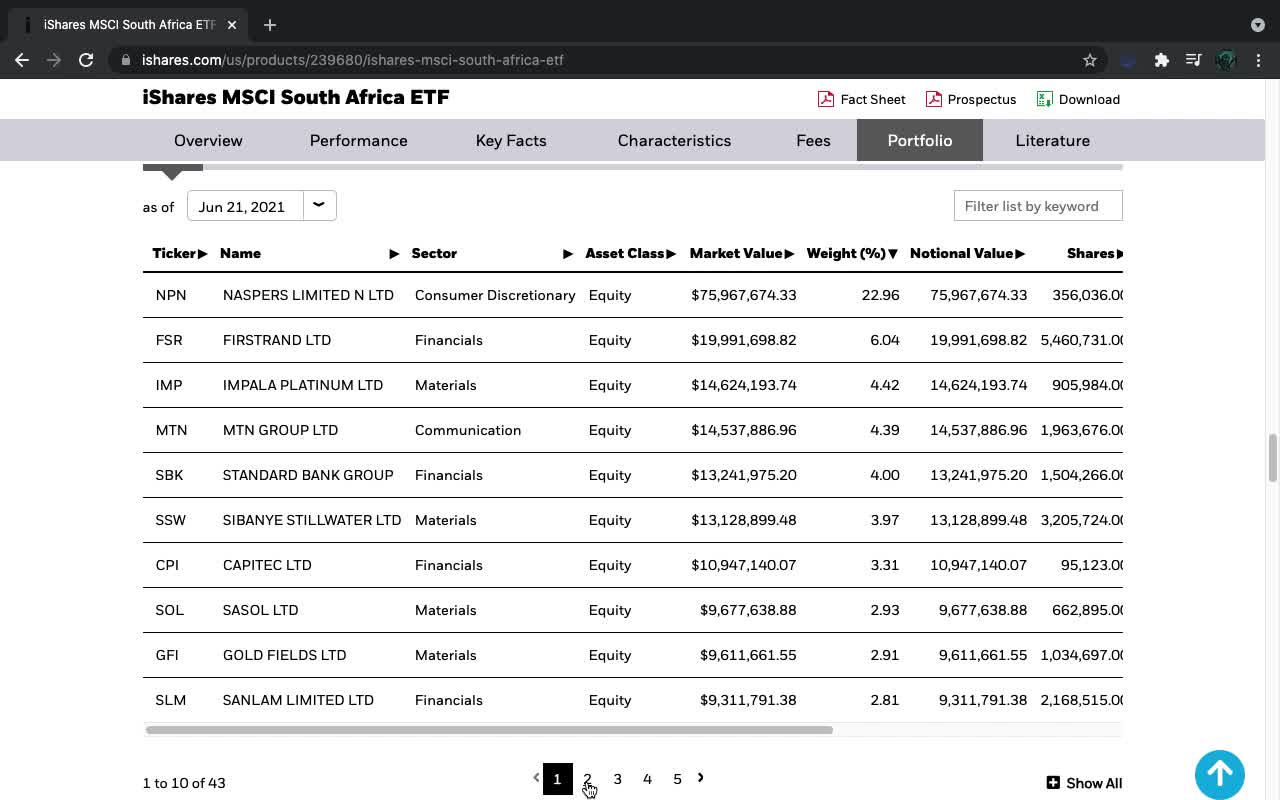Sort table by Shares column
This screenshot has width=1280, height=800.
point(1095,253)
